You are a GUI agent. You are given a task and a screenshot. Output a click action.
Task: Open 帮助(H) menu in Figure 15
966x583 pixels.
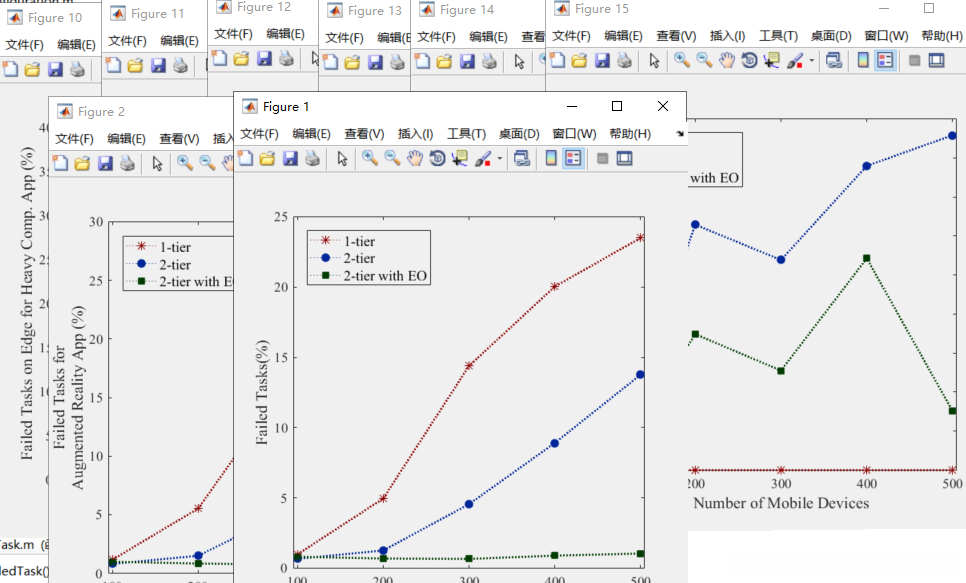pos(941,36)
